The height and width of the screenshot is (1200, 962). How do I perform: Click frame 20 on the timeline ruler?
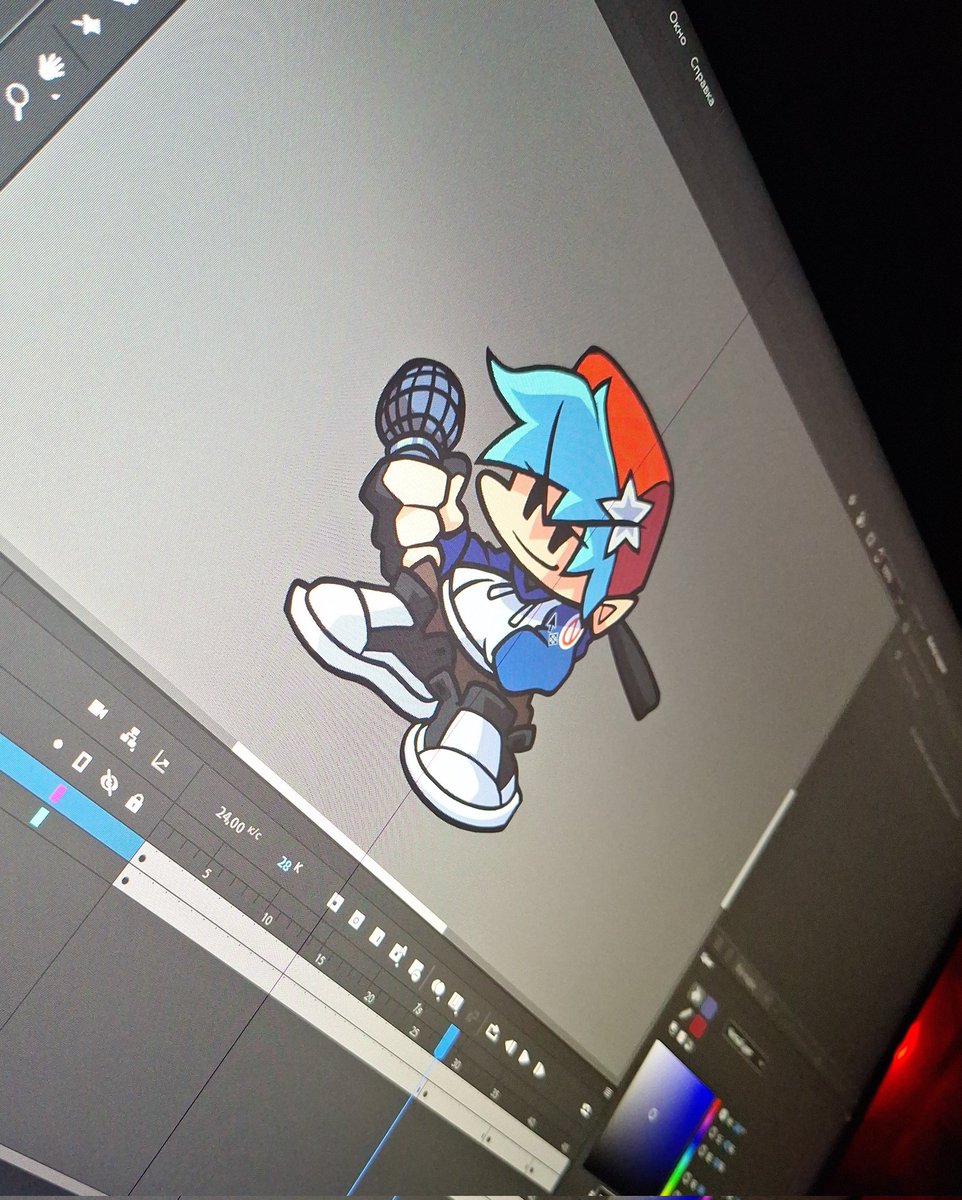tap(370, 998)
